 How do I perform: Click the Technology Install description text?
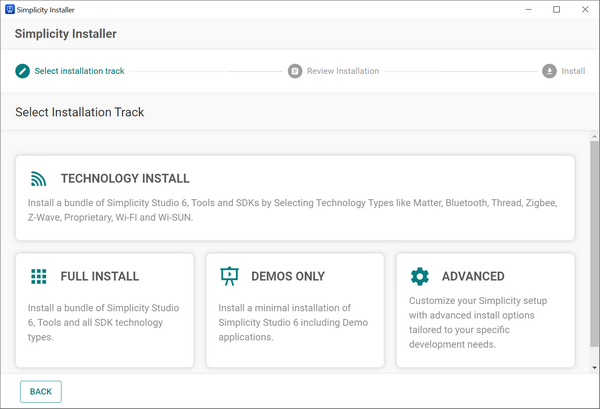click(x=292, y=209)
